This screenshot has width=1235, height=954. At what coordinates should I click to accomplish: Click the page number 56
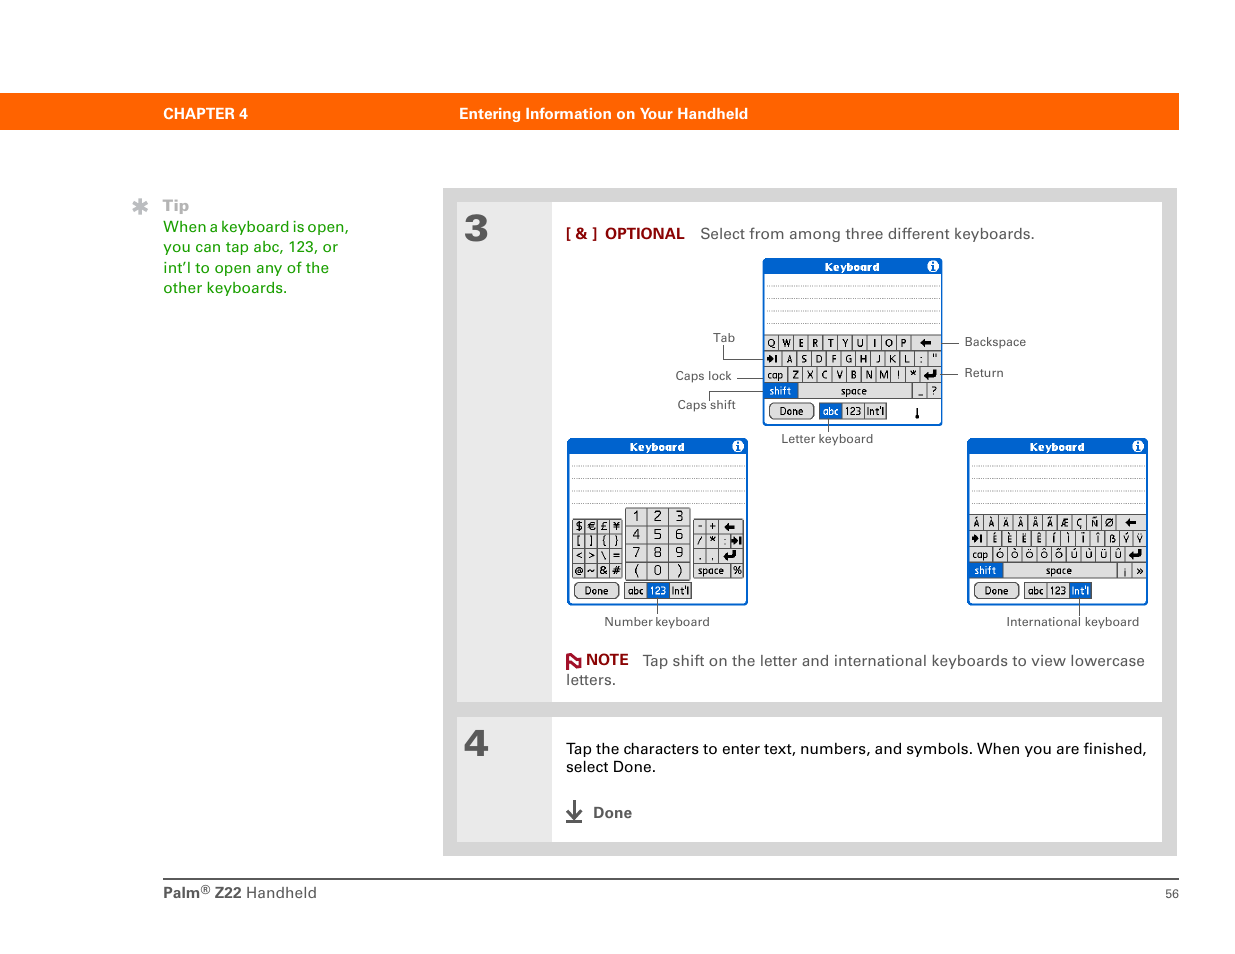pos(1172,894)
